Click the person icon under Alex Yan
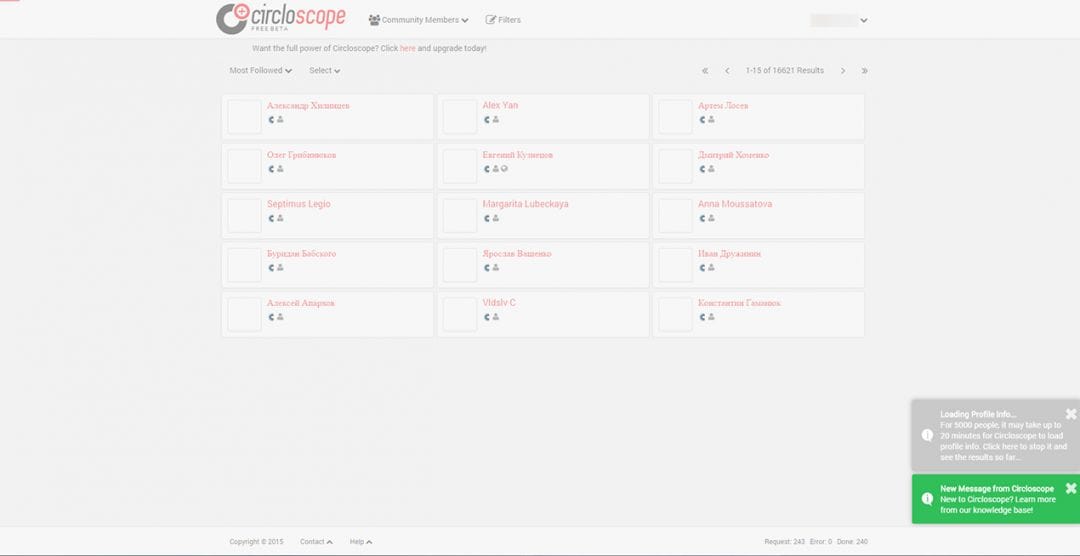 coord(495,120)
